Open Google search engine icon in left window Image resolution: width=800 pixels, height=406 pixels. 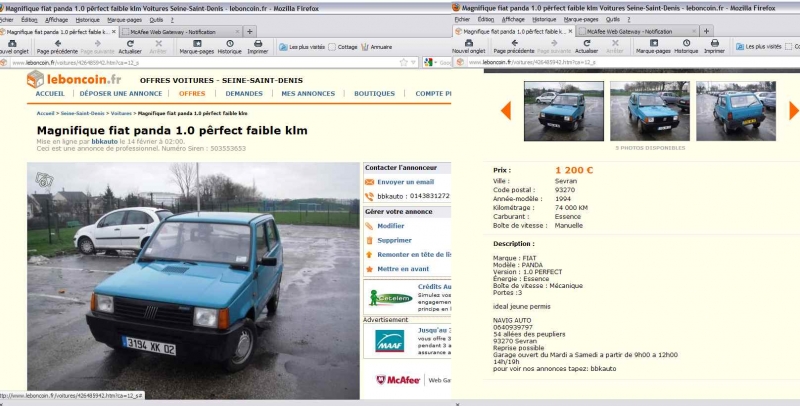428,62
